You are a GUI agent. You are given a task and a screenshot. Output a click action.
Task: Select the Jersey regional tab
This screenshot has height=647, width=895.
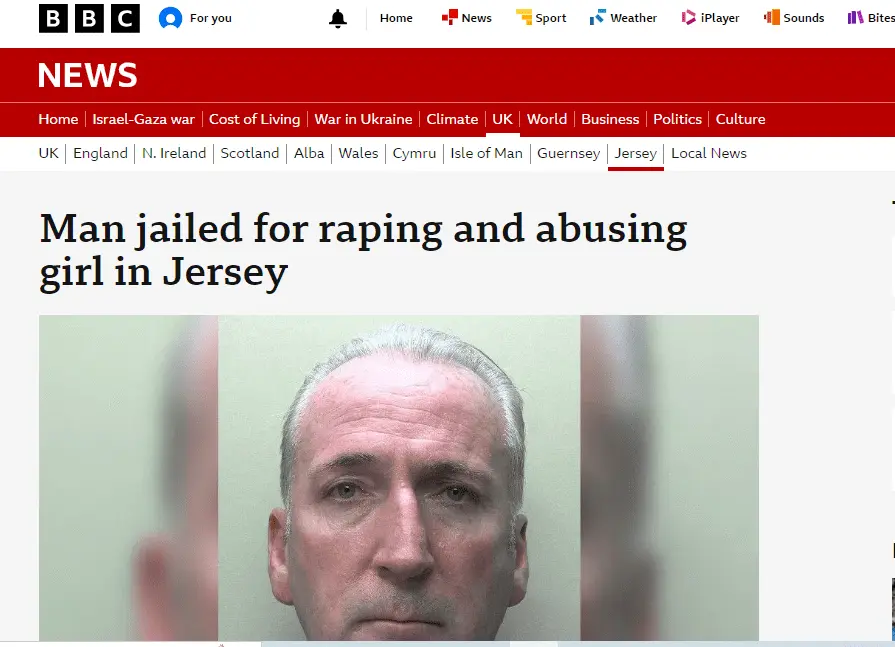click(x=636, y=153)
